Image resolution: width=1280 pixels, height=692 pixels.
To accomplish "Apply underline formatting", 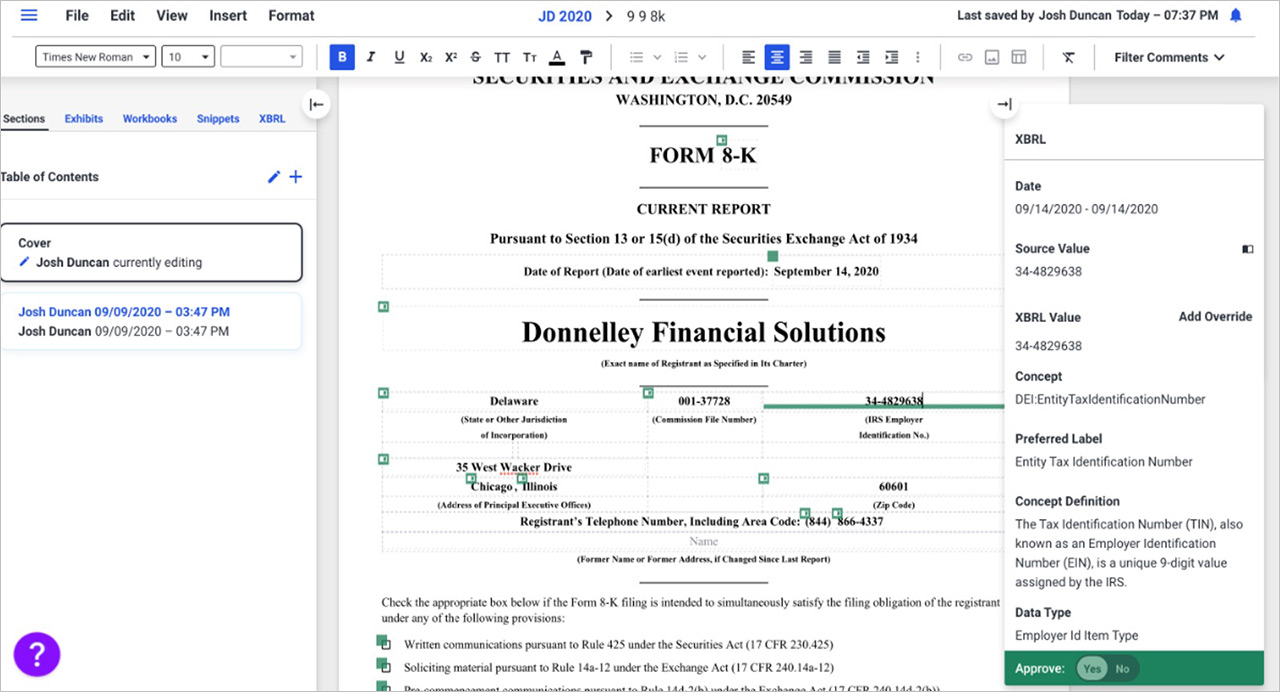I will (x=399, y=57).
